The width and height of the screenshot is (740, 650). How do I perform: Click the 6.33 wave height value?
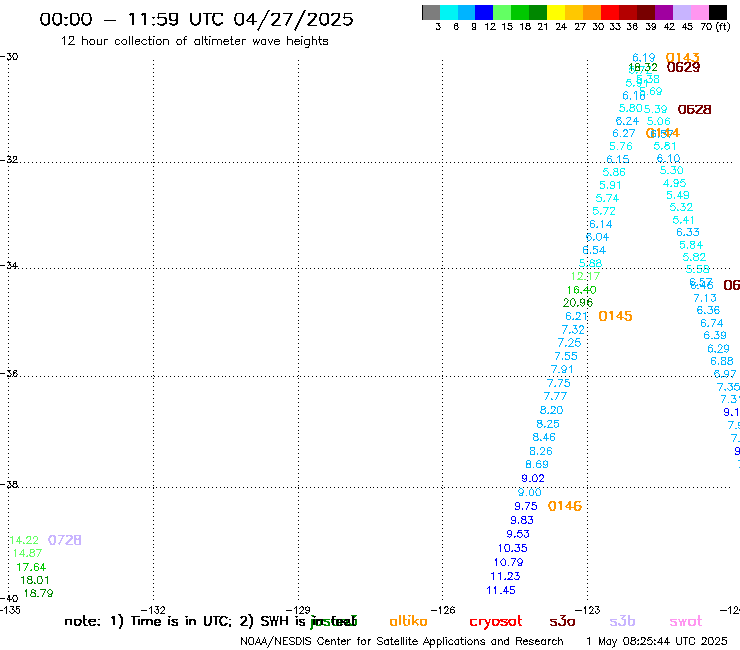point(688,232)
